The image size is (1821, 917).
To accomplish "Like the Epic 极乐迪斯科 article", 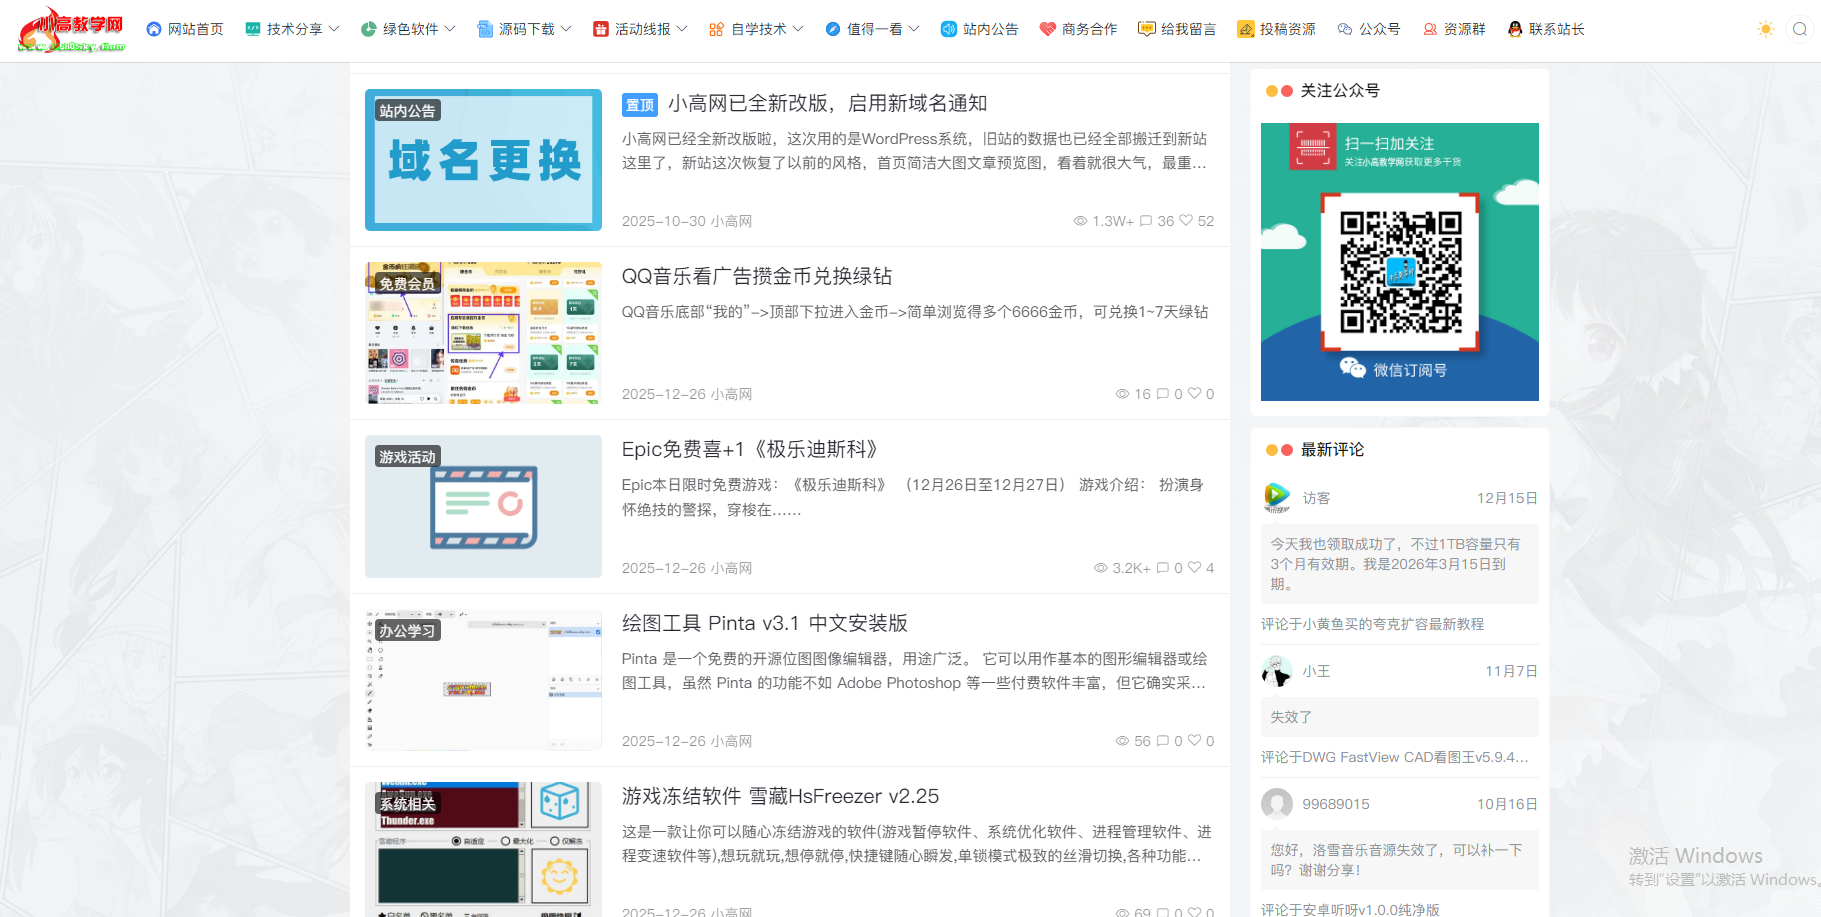I will [x=1195, y=568].
